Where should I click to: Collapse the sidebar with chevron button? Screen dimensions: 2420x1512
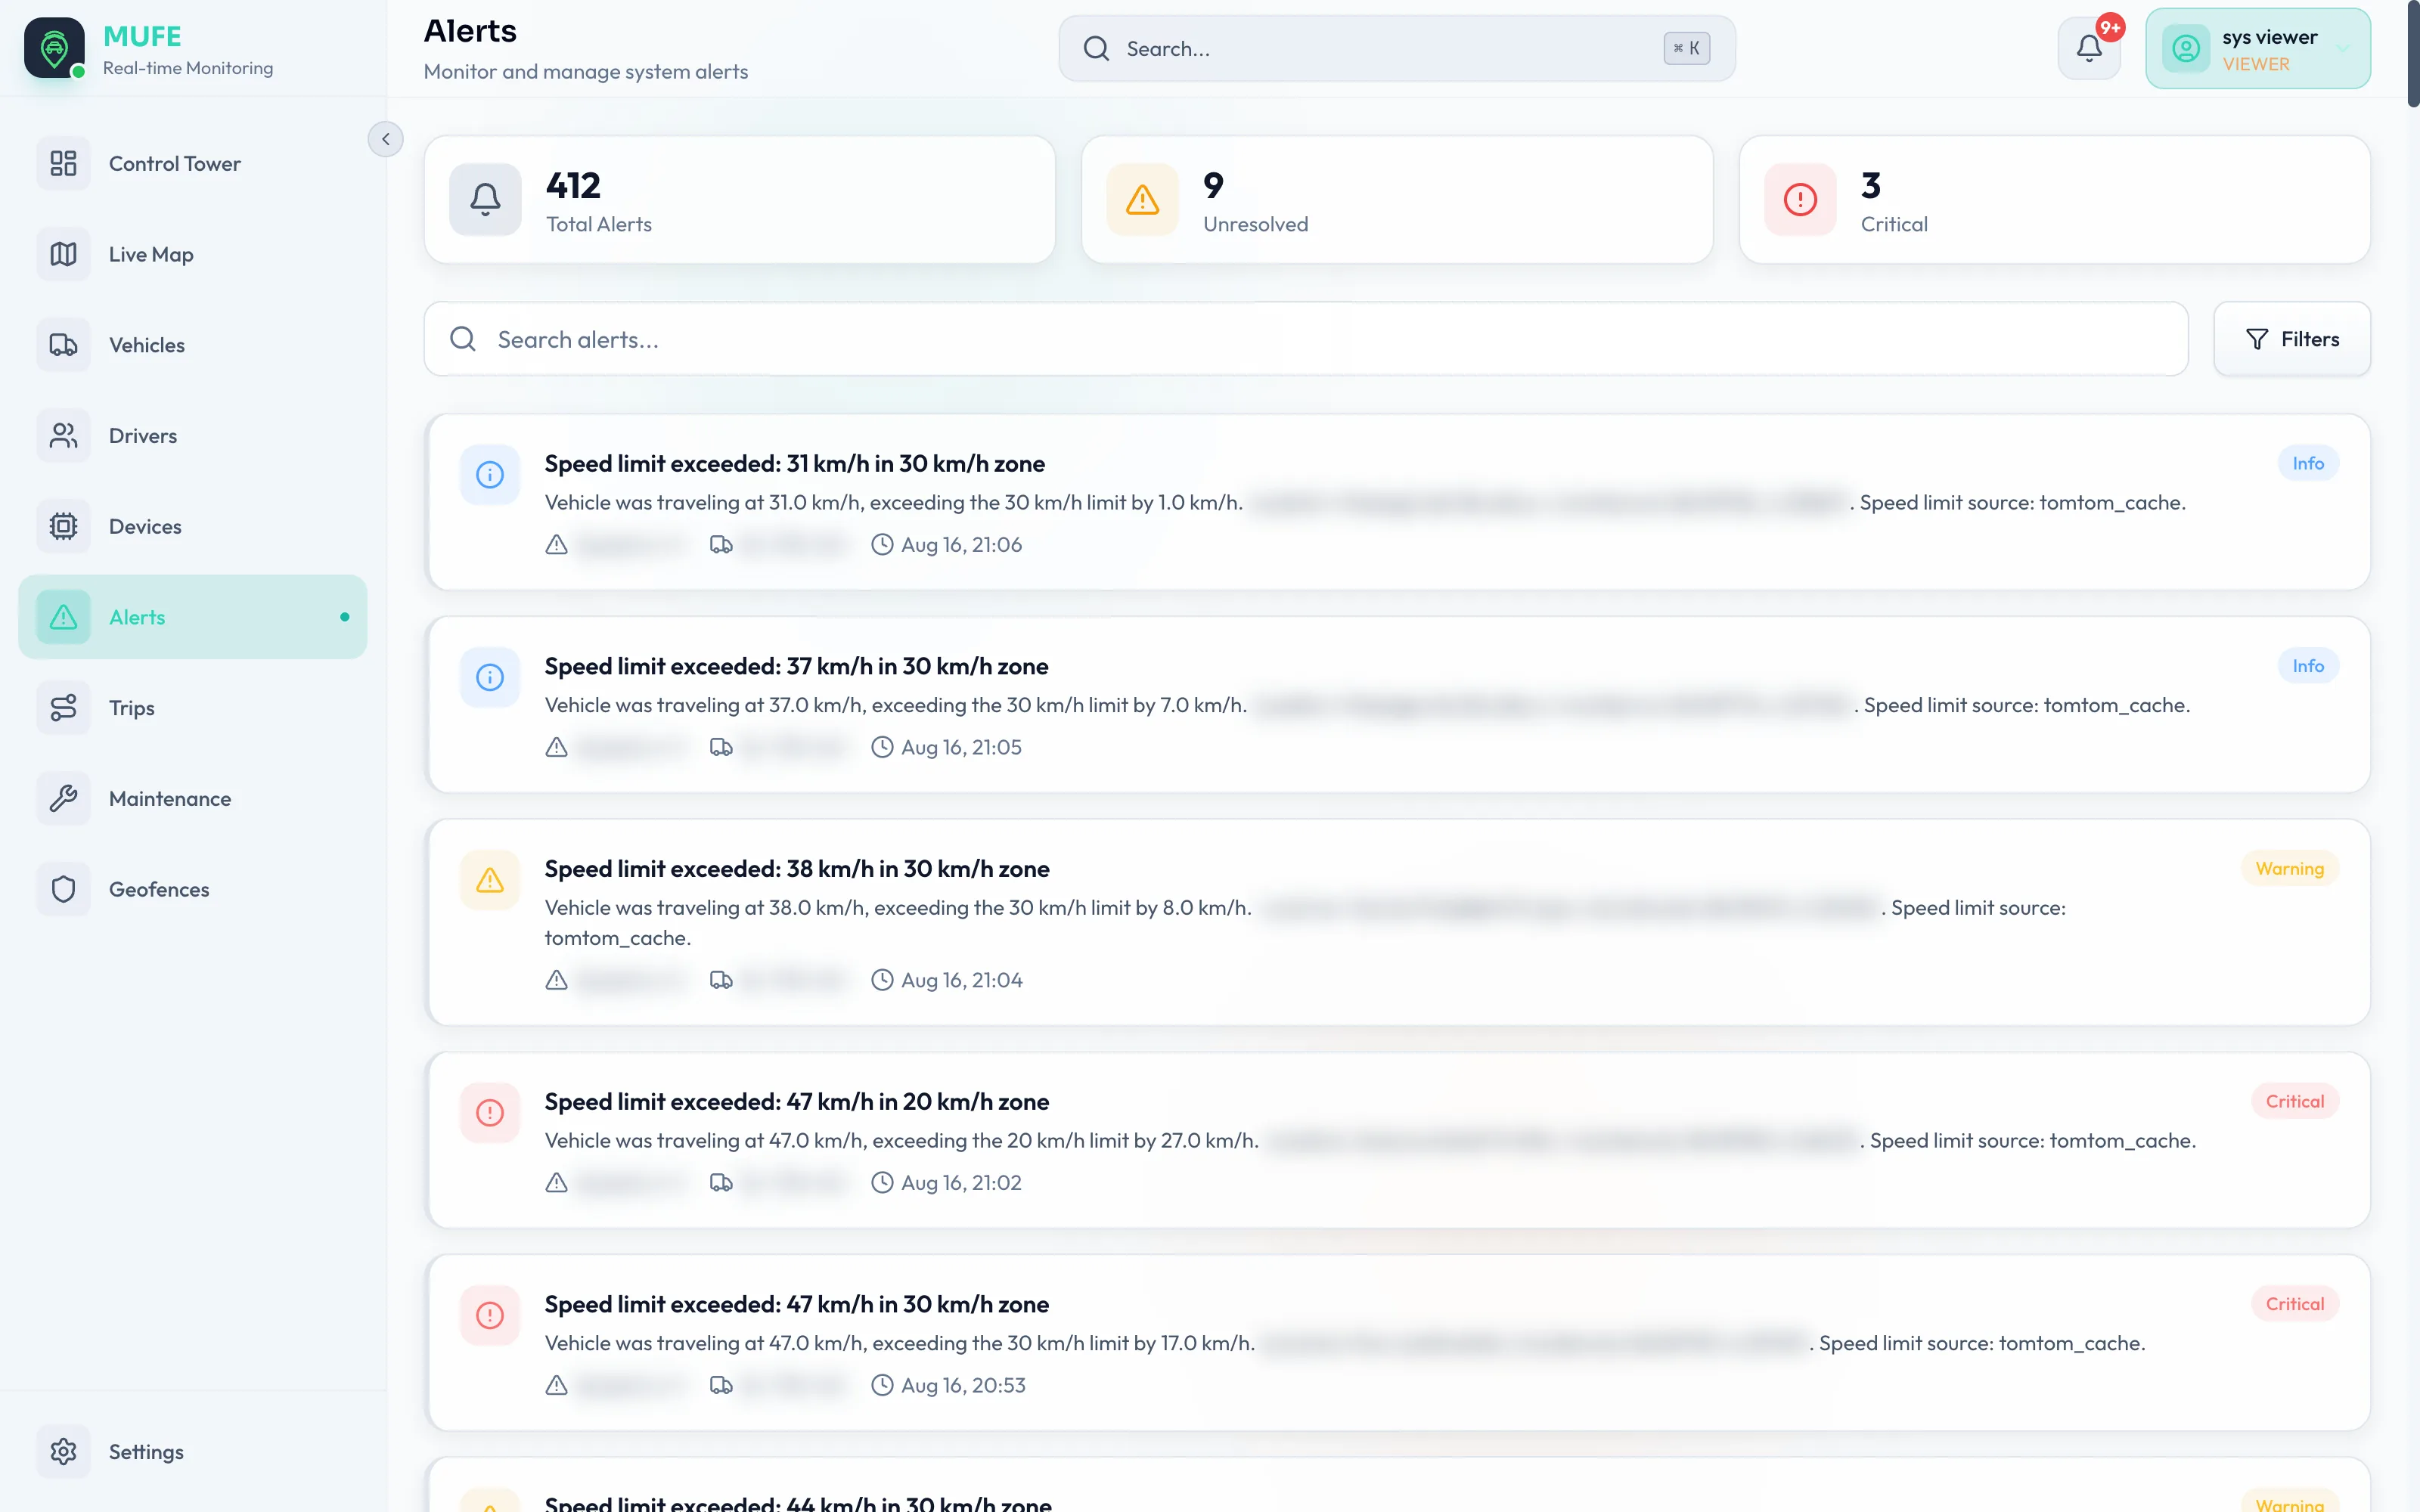[386, 139]
